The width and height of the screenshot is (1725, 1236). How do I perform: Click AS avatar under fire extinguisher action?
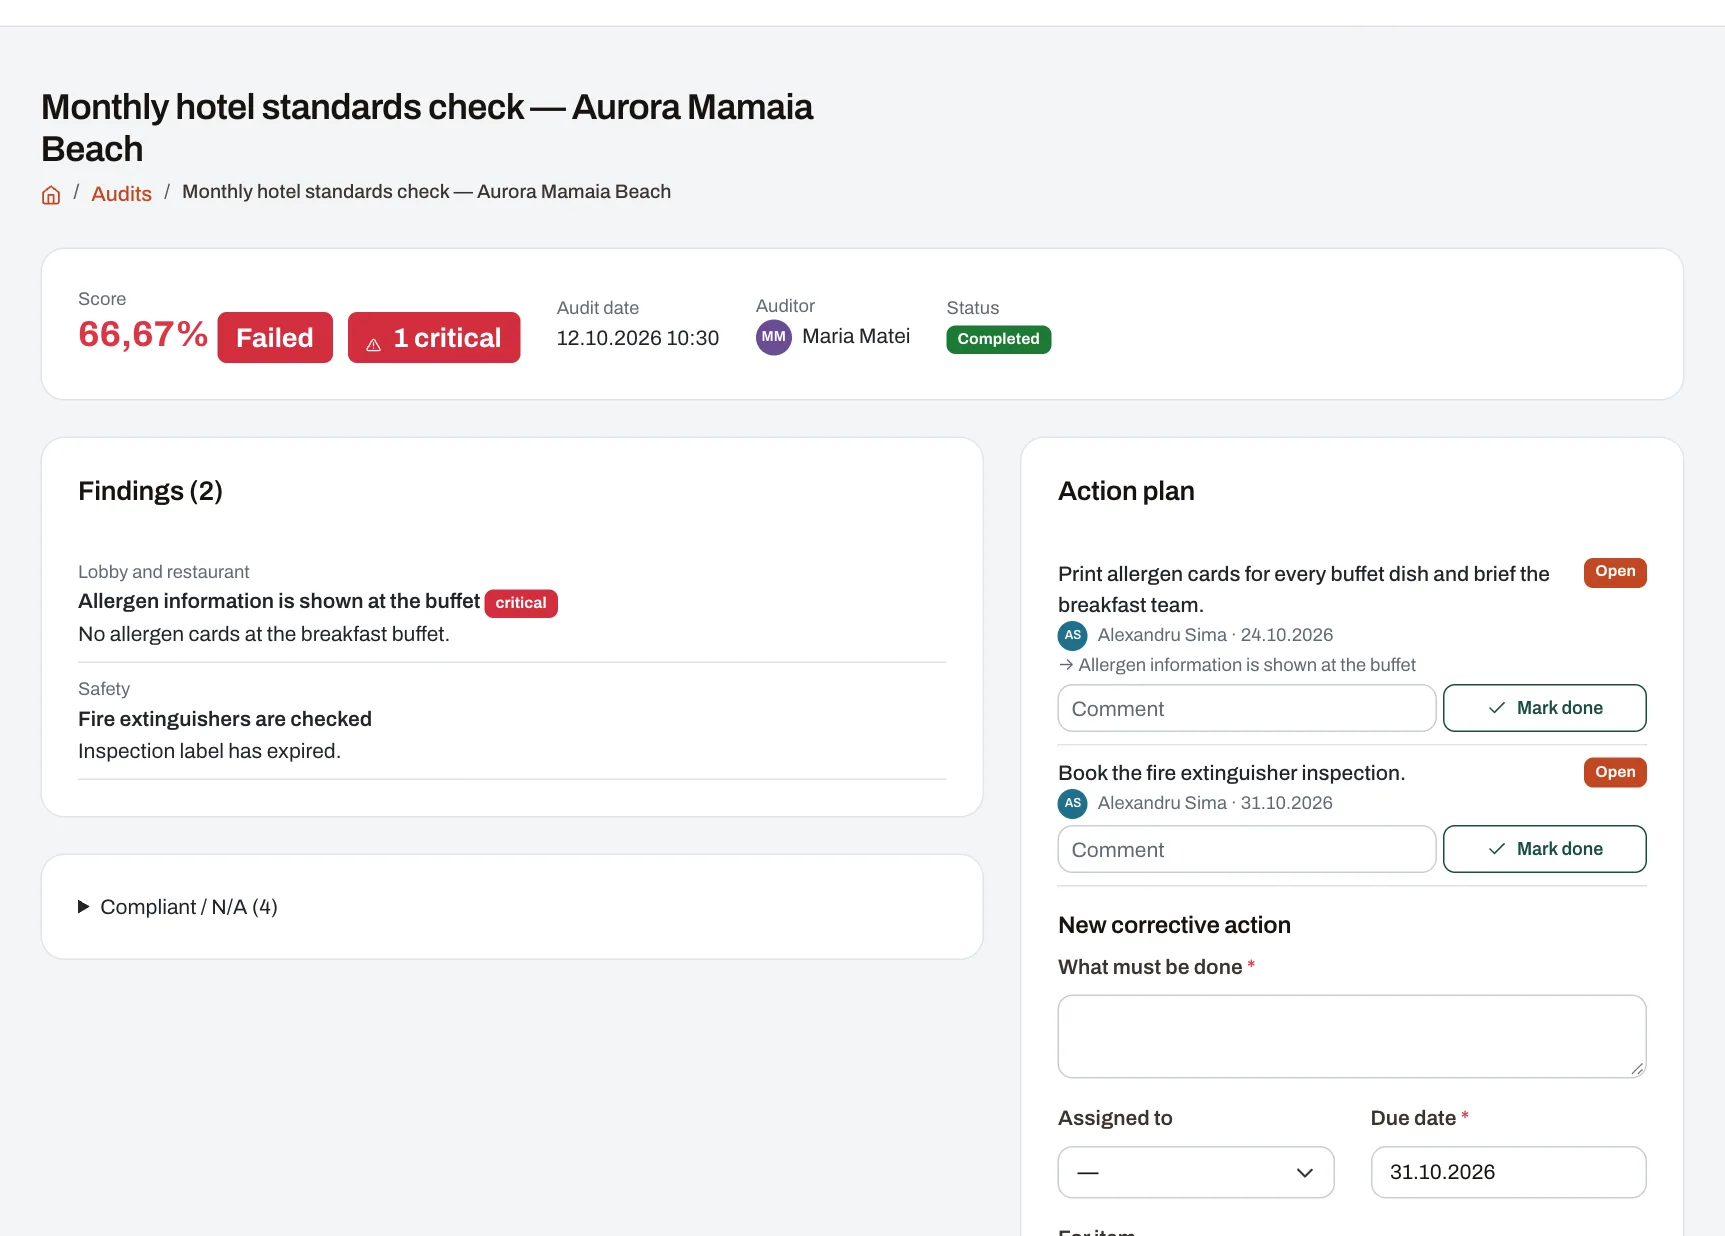(x=1072, y=803)
